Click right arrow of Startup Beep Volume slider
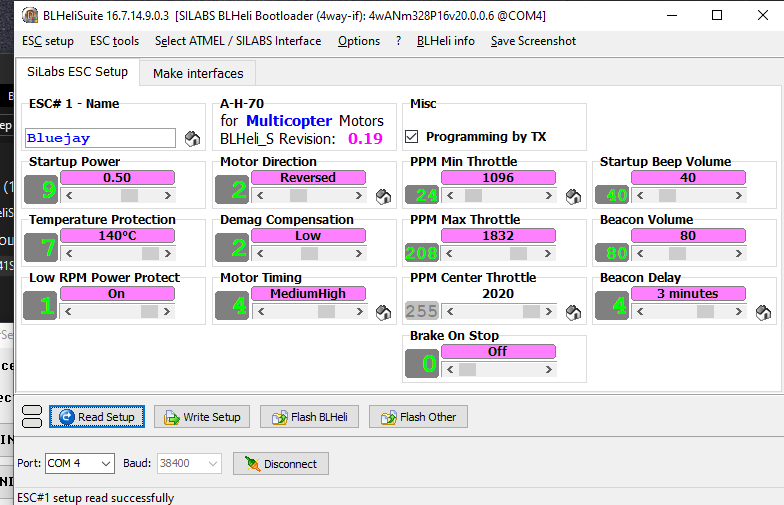784x505 pixels. pos(739,196)
